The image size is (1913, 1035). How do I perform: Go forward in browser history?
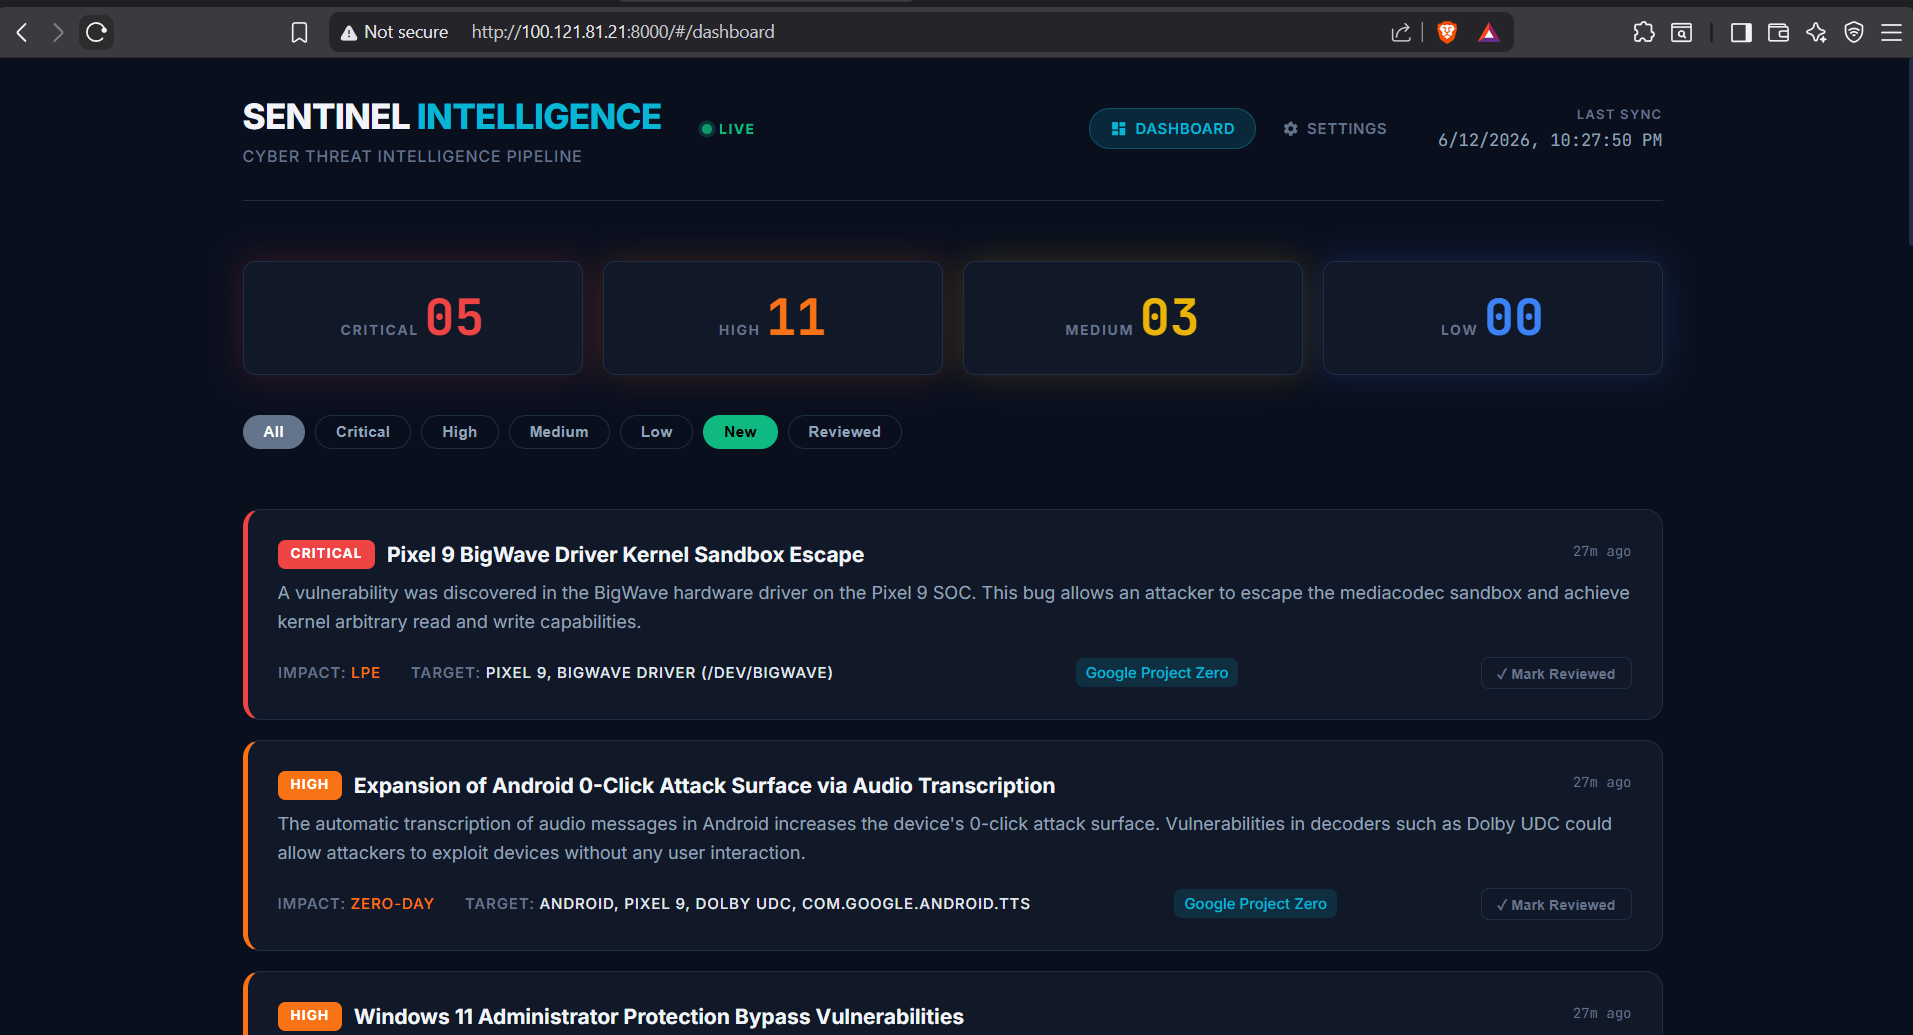point(58,32)
